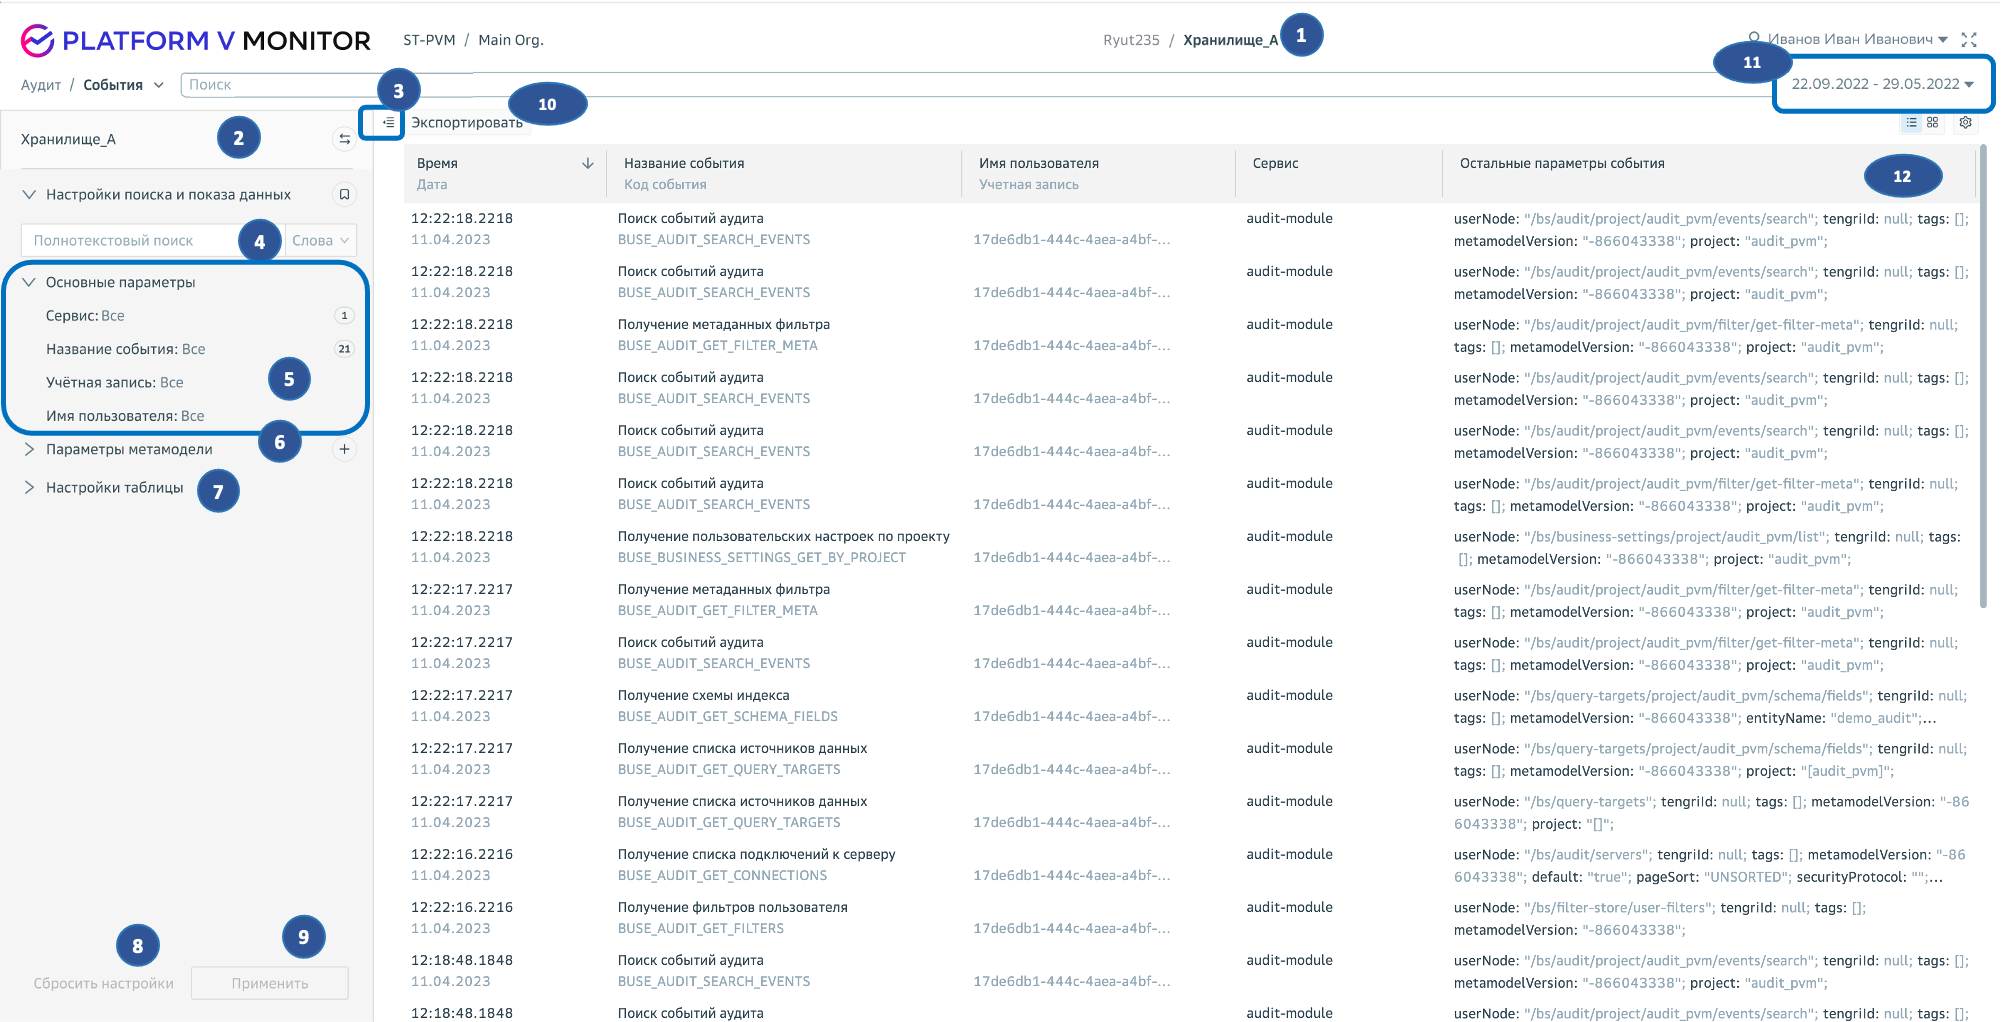Click the Экспортировать button
This screenshot has height=1022, width=2002.
coord(466,123)
